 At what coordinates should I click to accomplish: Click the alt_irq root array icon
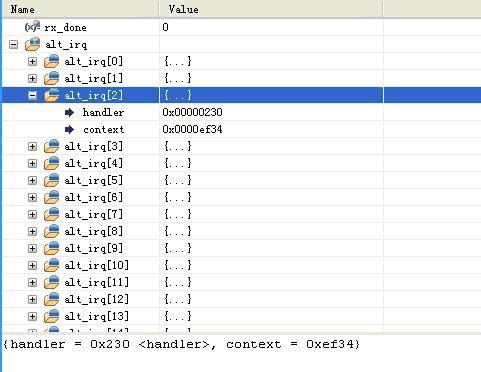32,44
